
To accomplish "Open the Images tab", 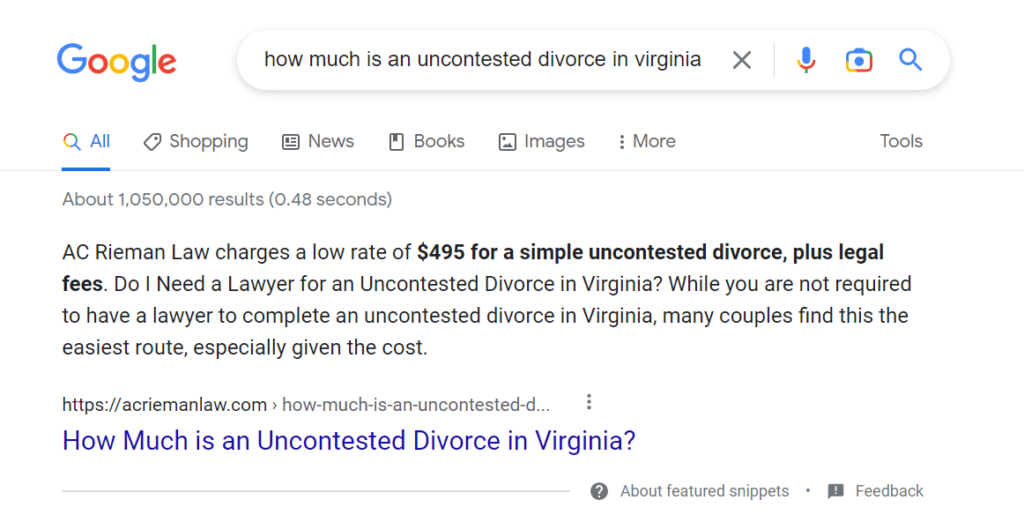I will pyautogui.click(x=541, y=142).
